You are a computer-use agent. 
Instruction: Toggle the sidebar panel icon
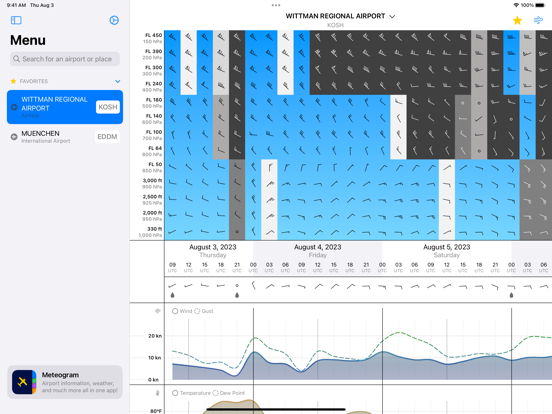[x=16, y=20]
